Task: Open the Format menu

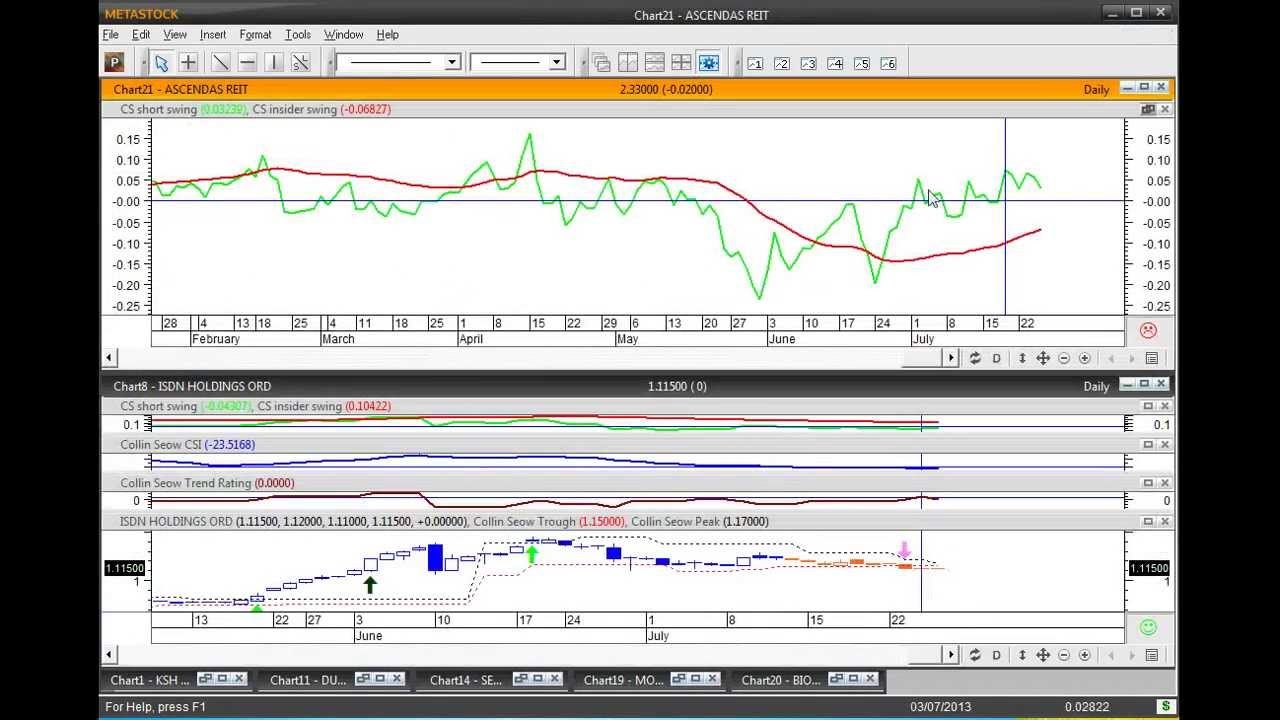Action: coord(255,35)
